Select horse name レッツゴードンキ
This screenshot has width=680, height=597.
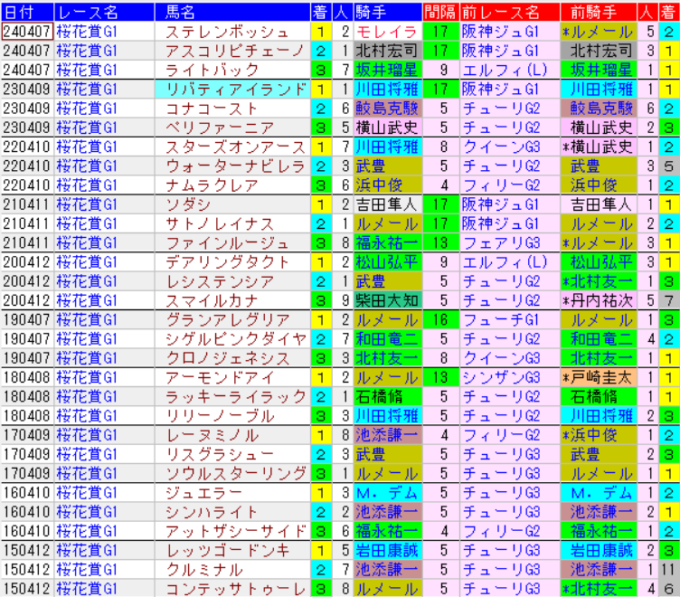[x=228, y=551]
